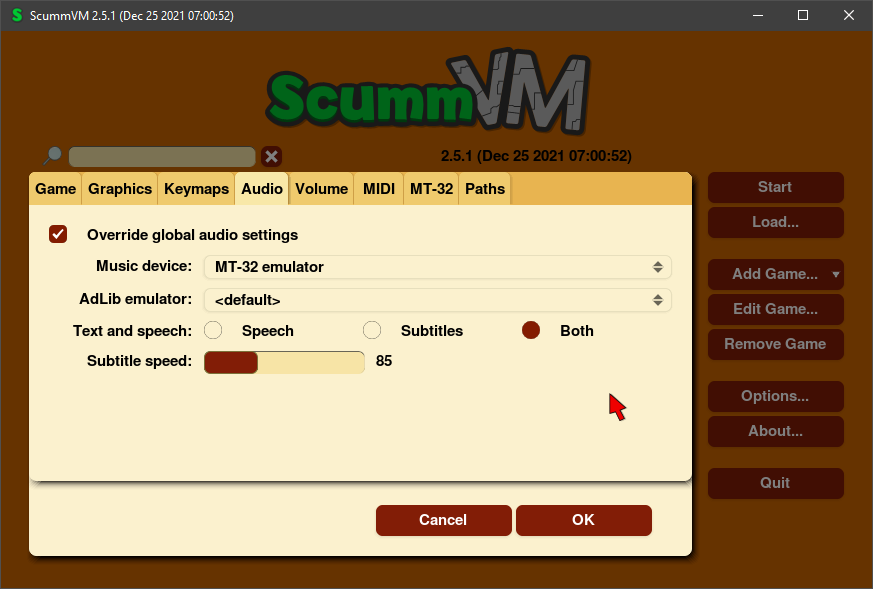Click the ScummVM logo

[x=428, y=93]
